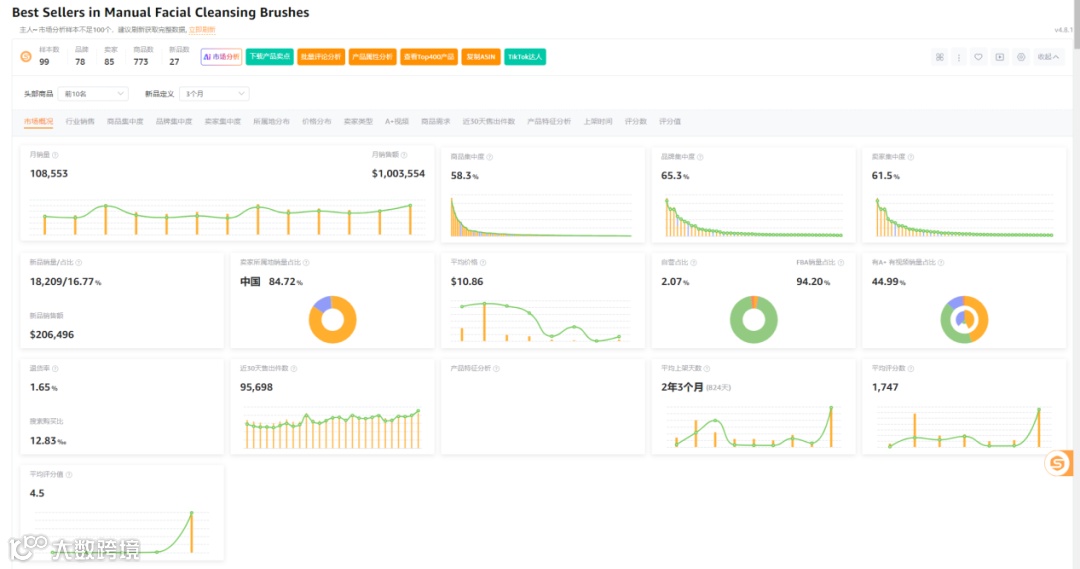Click help icon next to 卖家集中度 card title
This screenshot has height=569, width=1080.
(x=911, y=157)
